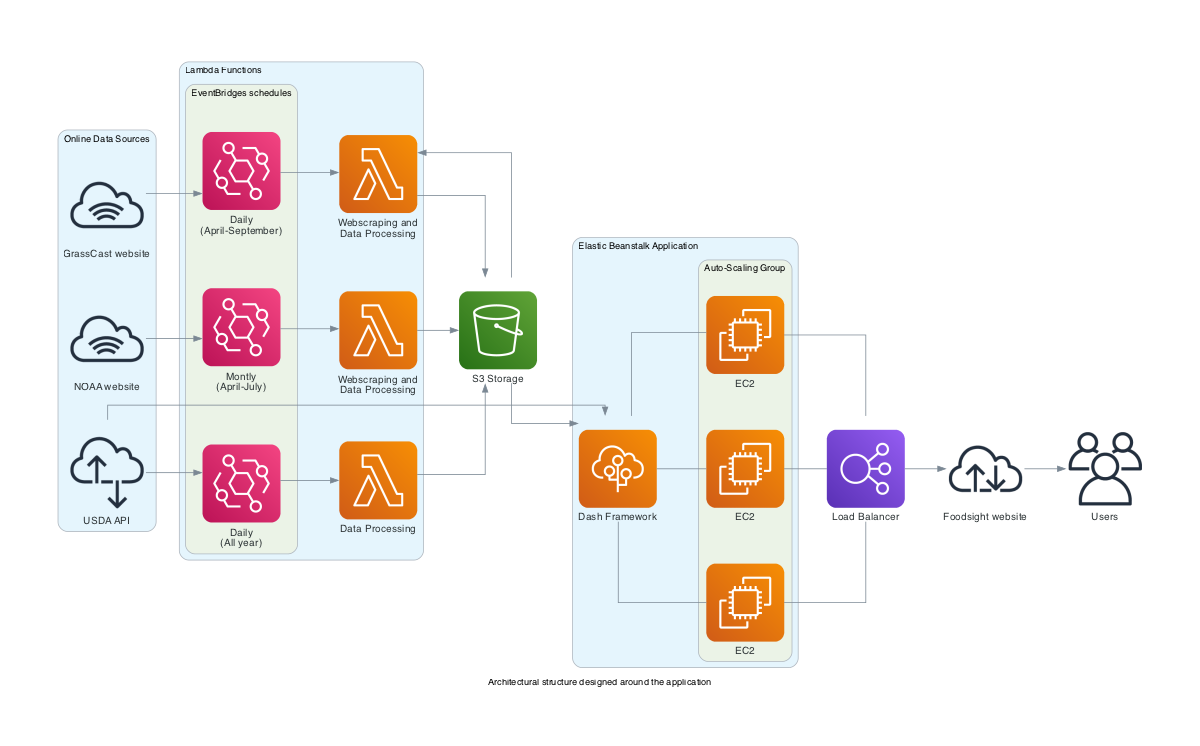Viewport: 1200px width, 746px height.
Task: Select the "Load Balancer" label
Action: [x=866, y=517]
